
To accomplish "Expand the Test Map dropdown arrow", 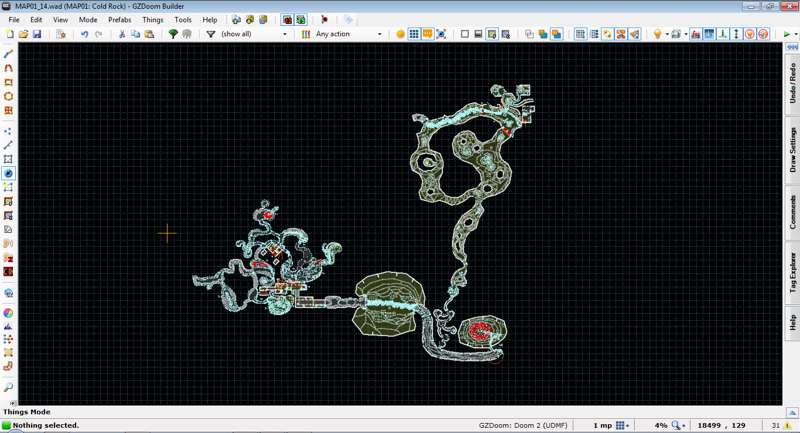I will (x=795, y=34).
